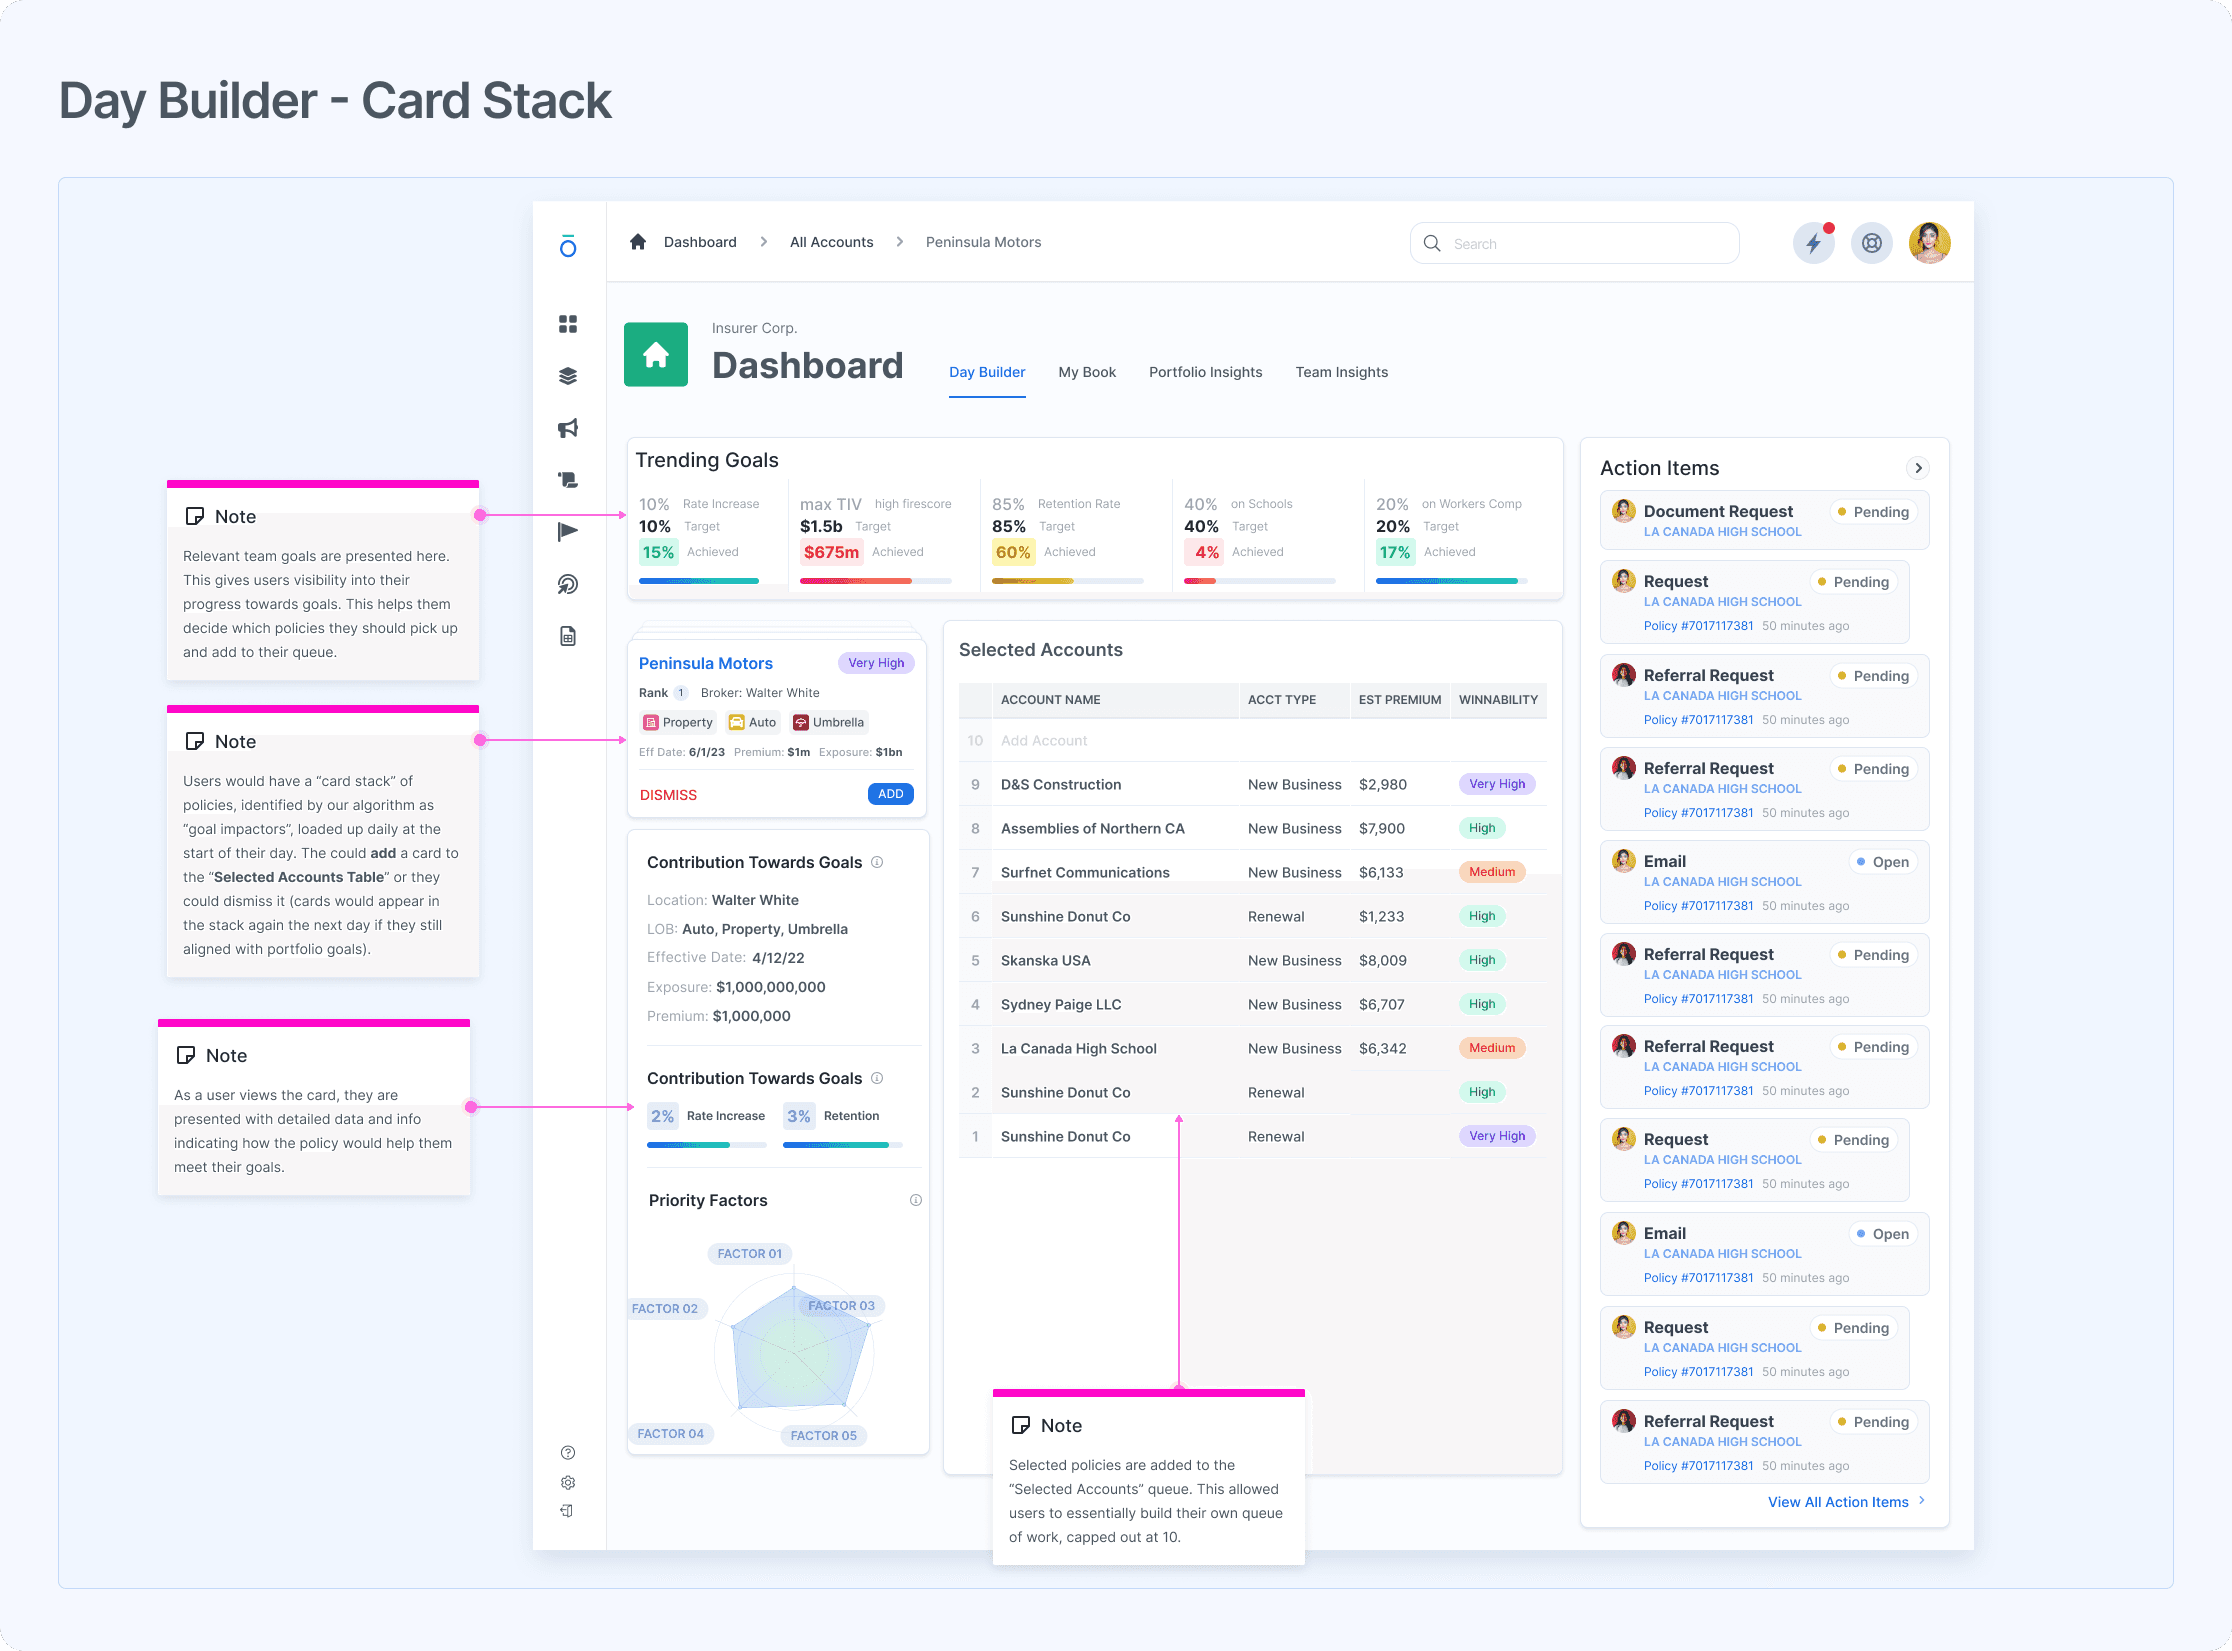Open the Portfolio Insights tab

coord(1205,372)
